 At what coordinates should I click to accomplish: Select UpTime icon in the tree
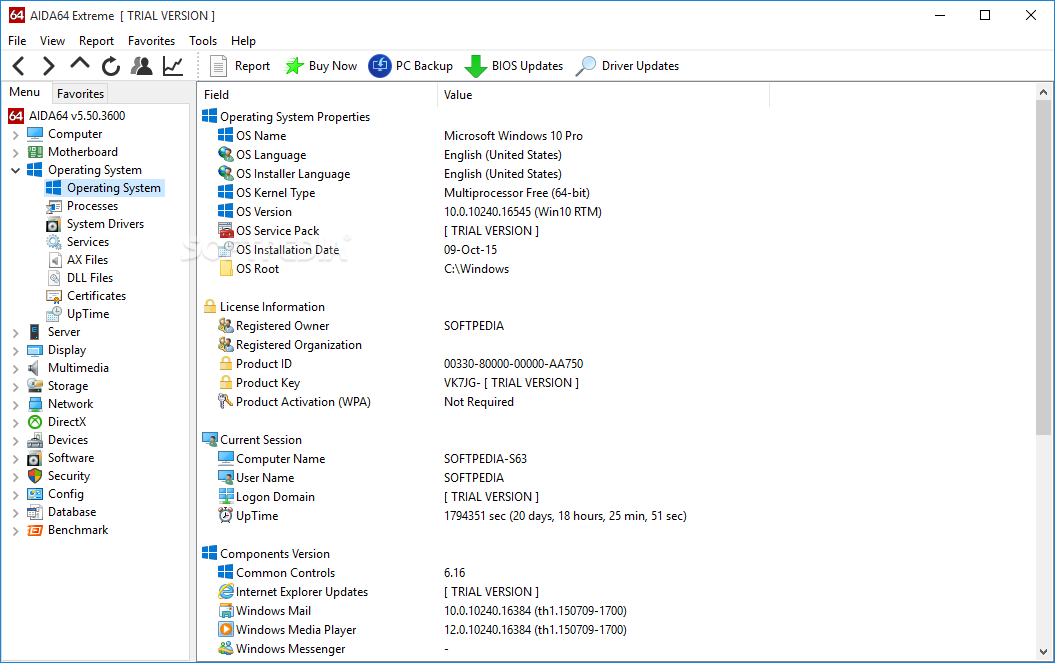tap(54, 314)
